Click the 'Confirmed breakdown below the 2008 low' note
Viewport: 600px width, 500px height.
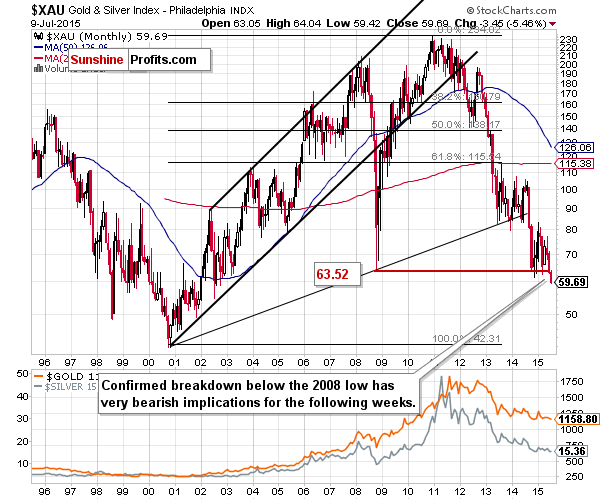pos(259,394)
